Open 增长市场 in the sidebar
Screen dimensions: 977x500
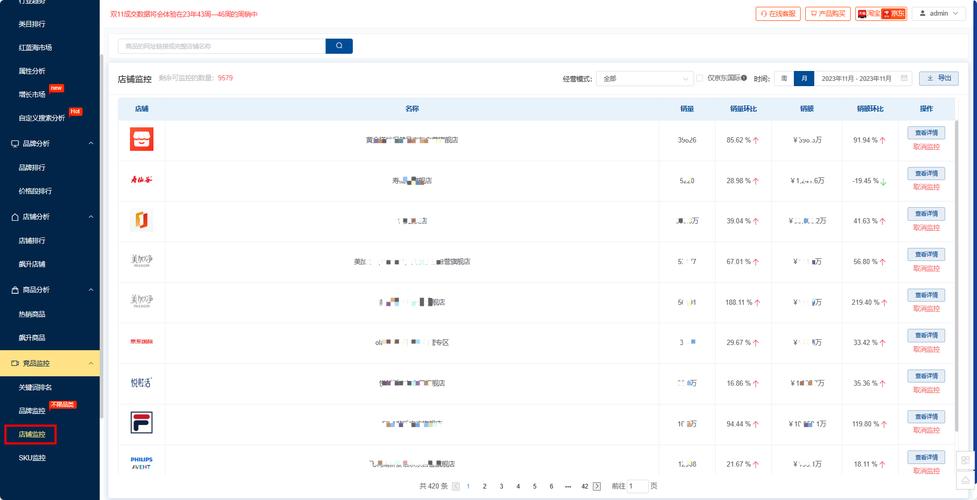32,94
